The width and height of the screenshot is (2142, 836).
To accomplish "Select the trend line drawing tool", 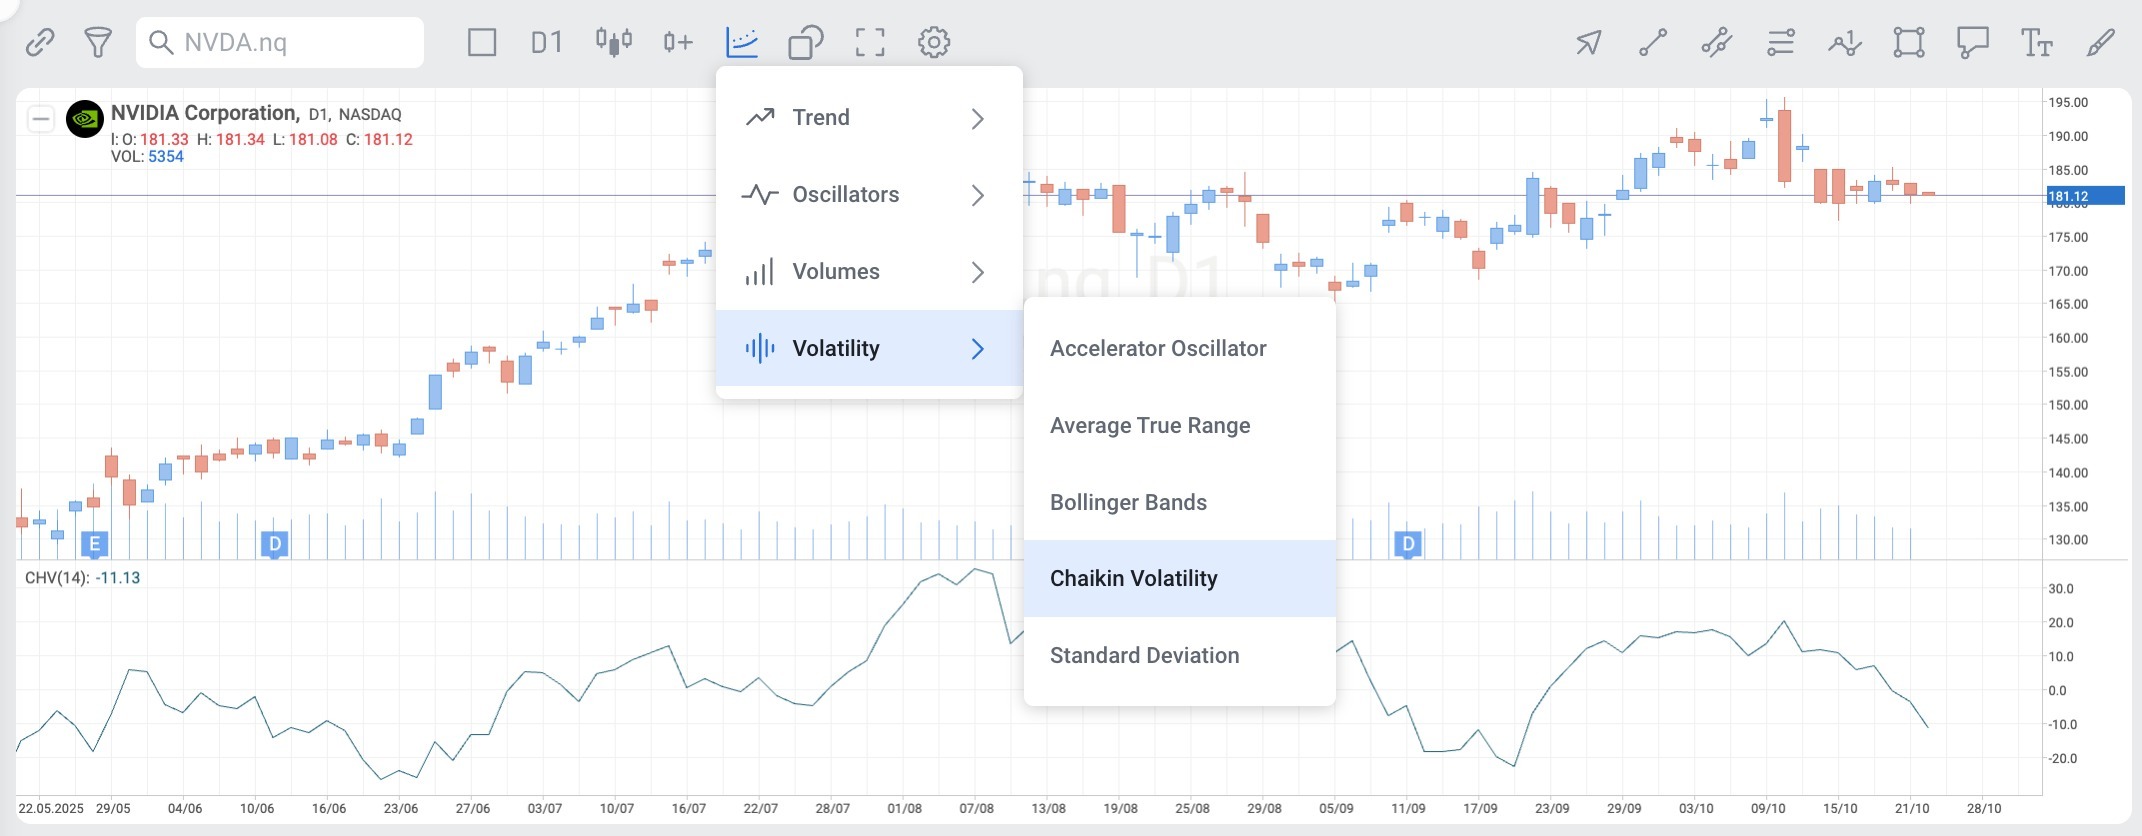I will point(1653,42).
